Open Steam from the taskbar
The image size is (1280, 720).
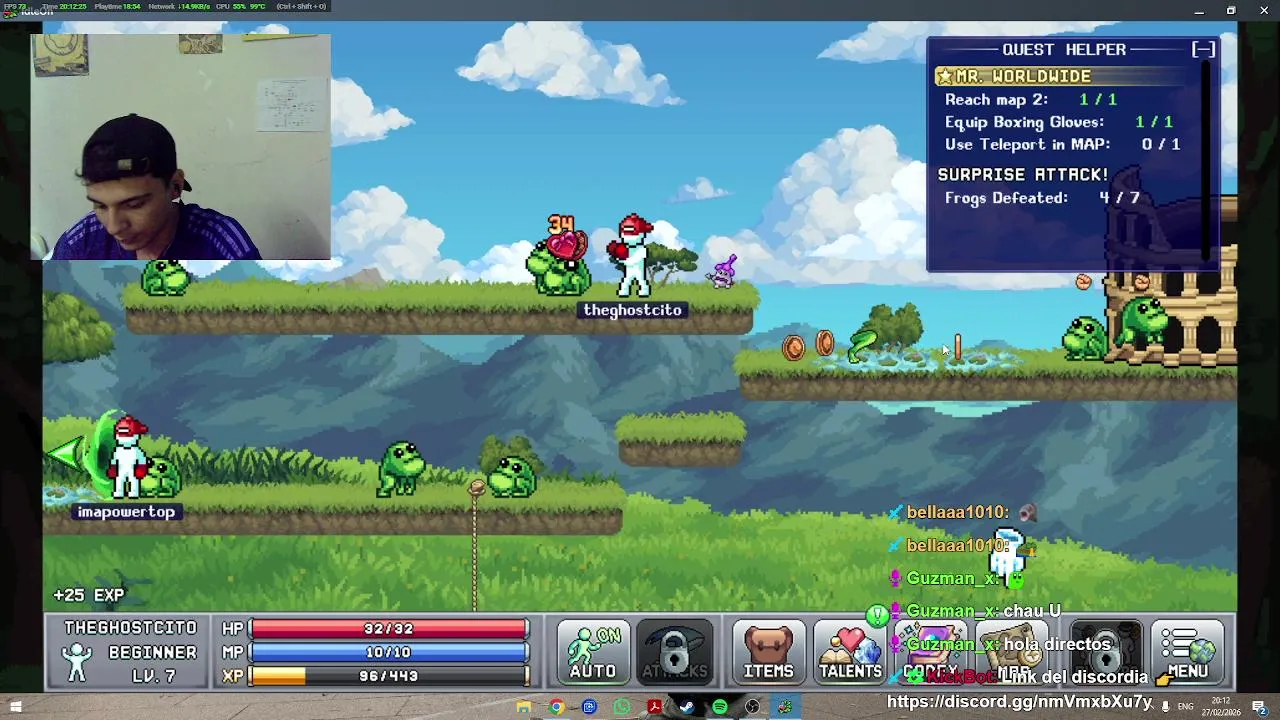687,708
